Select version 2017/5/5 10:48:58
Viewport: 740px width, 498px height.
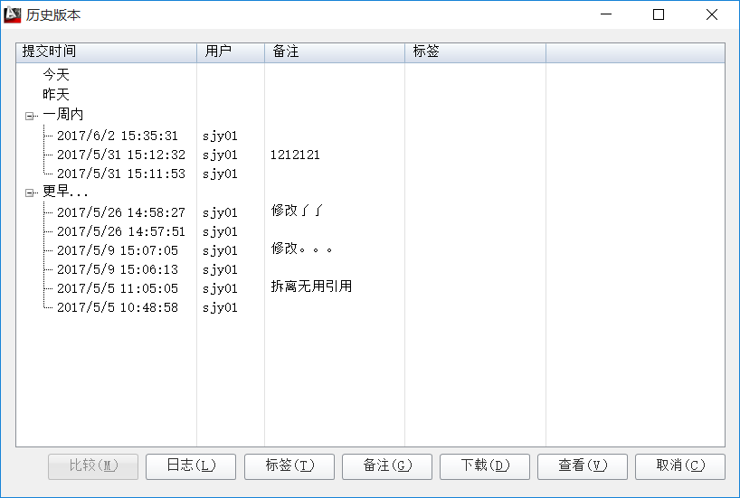point(117,308)
